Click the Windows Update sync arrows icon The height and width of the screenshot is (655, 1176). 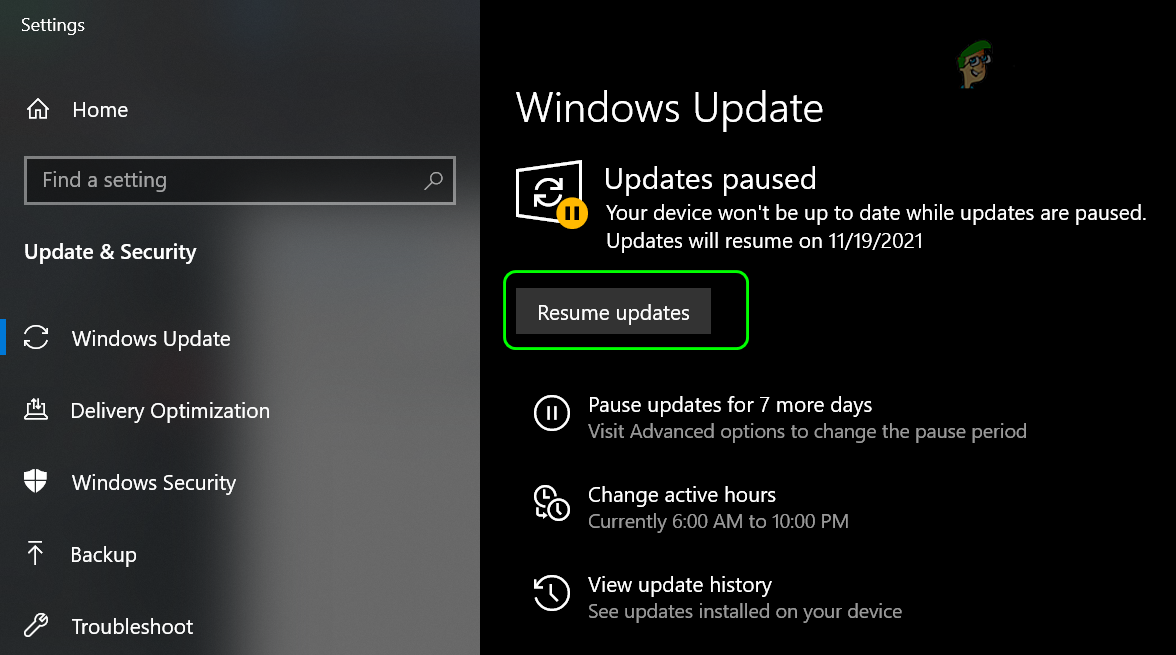(x=36, y=338)
